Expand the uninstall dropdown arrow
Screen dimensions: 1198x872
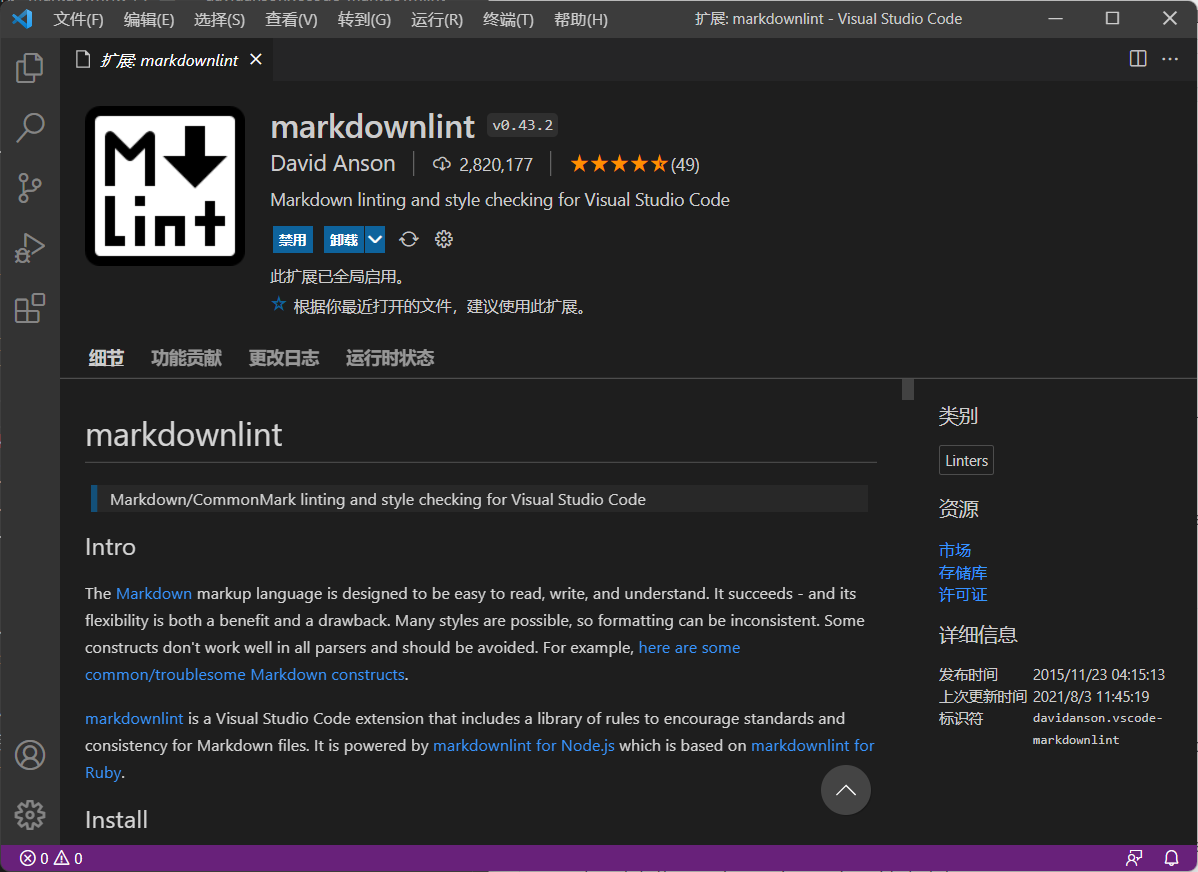pyautogui.click(x=374, y=239)
